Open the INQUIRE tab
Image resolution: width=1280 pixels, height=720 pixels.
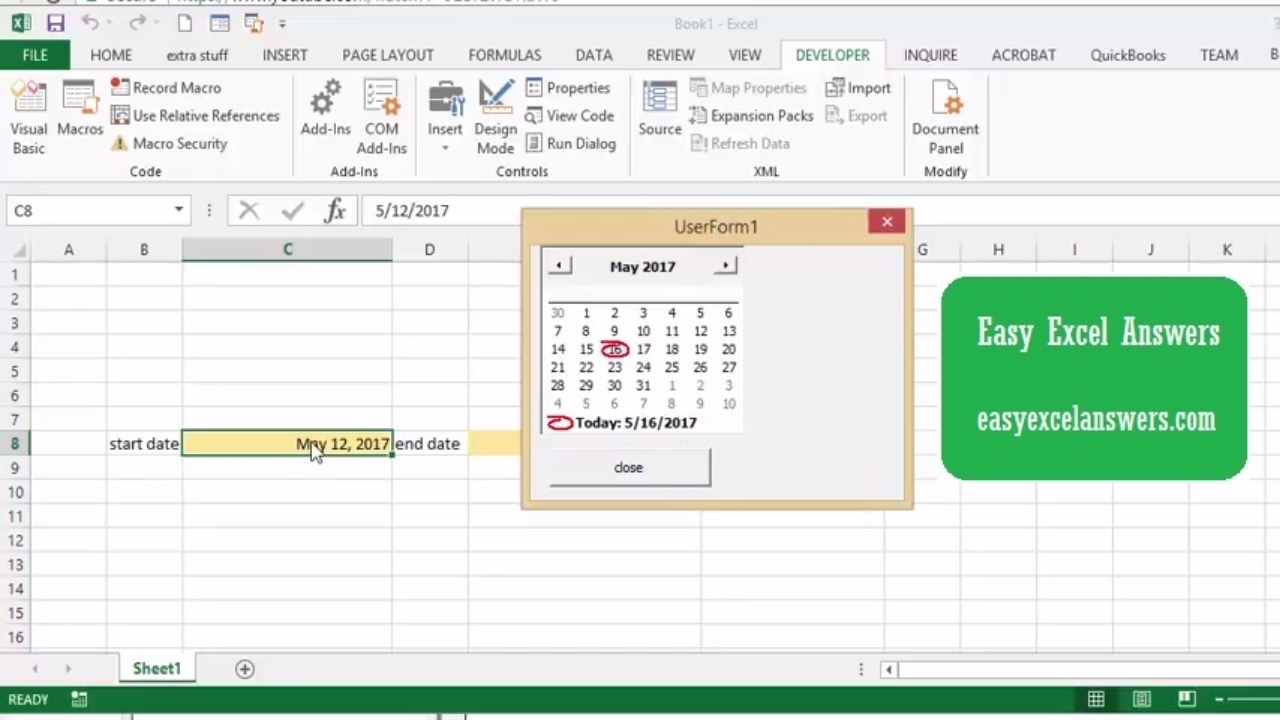(930, 55)
